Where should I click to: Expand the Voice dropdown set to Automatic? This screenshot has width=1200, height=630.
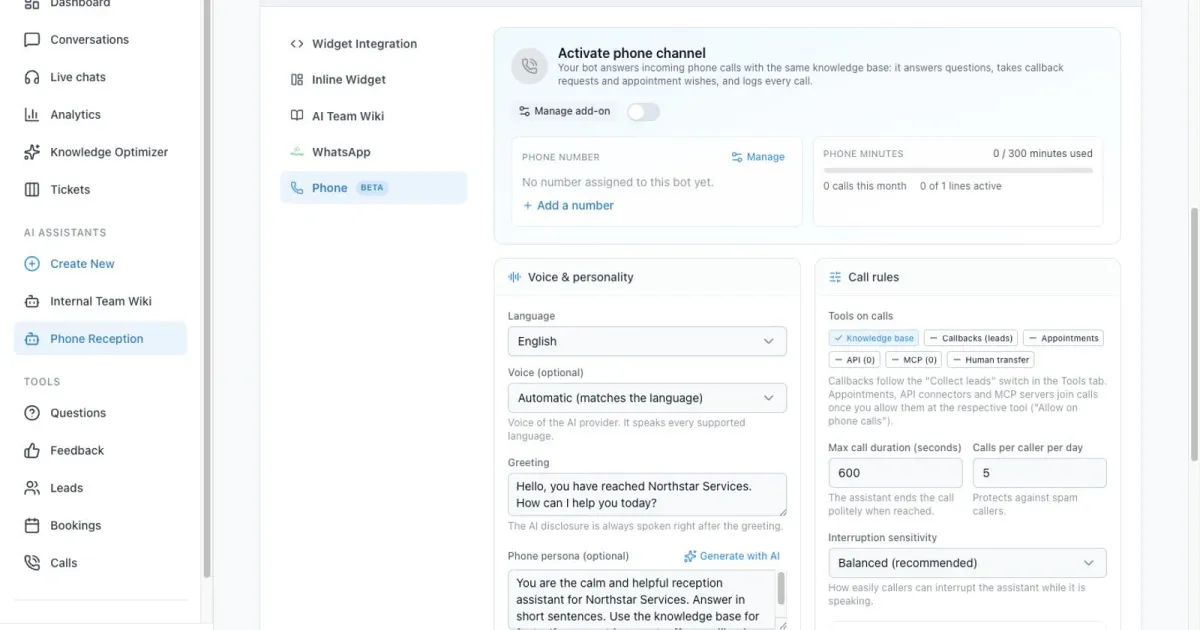pos(647,398)
